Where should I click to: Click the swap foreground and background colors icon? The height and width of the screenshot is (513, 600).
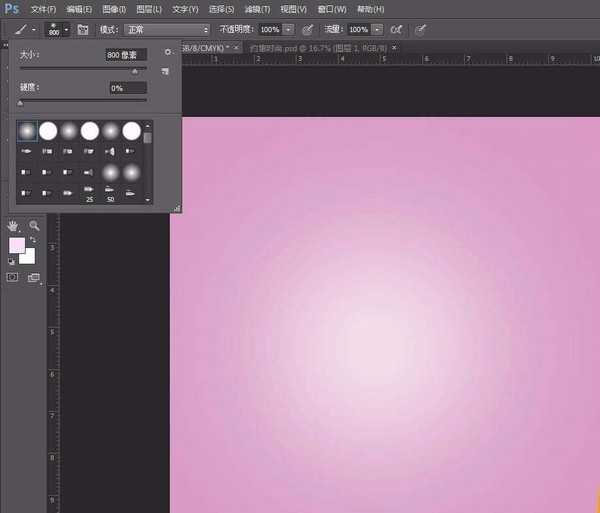tap(33, 240)
